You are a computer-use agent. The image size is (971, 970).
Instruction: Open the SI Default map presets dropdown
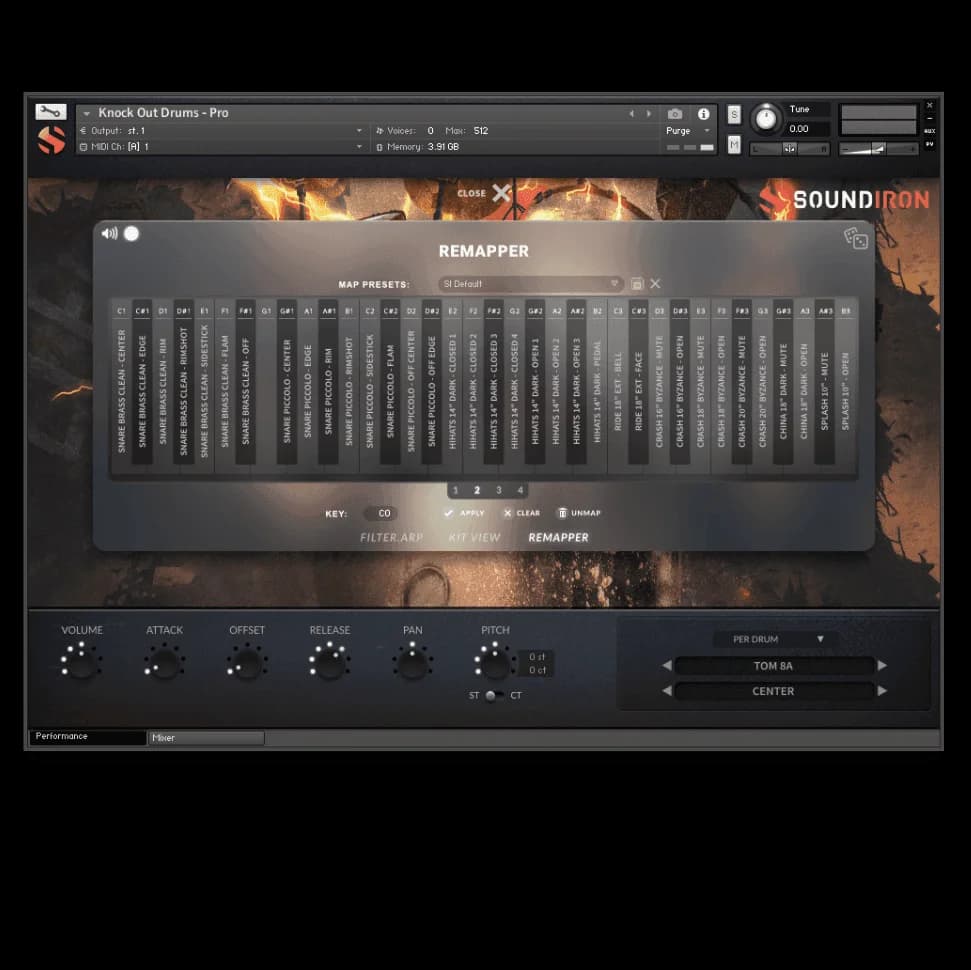530,284
